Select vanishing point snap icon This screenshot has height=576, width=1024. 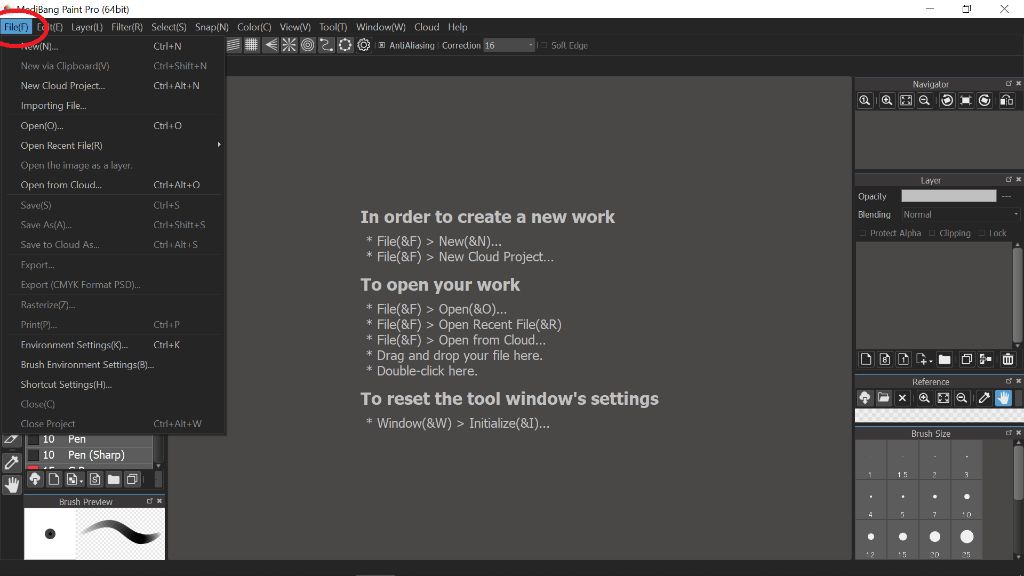[270, 45]
